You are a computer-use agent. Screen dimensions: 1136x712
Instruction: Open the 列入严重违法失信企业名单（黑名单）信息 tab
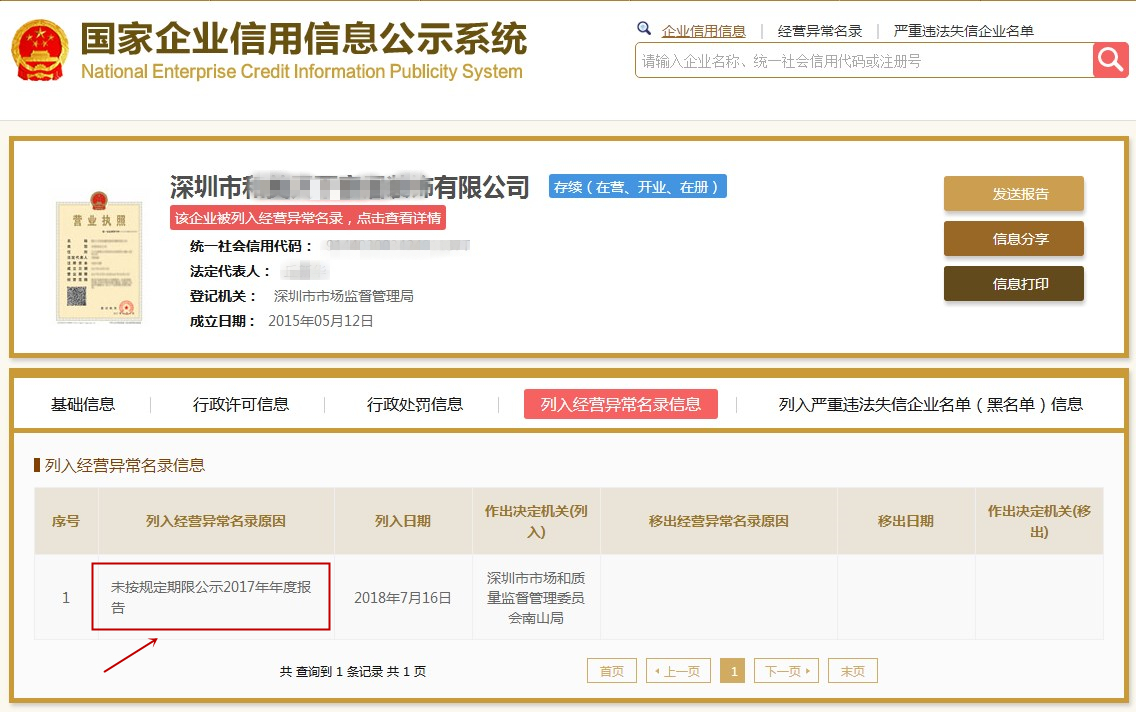coord(930,404)
